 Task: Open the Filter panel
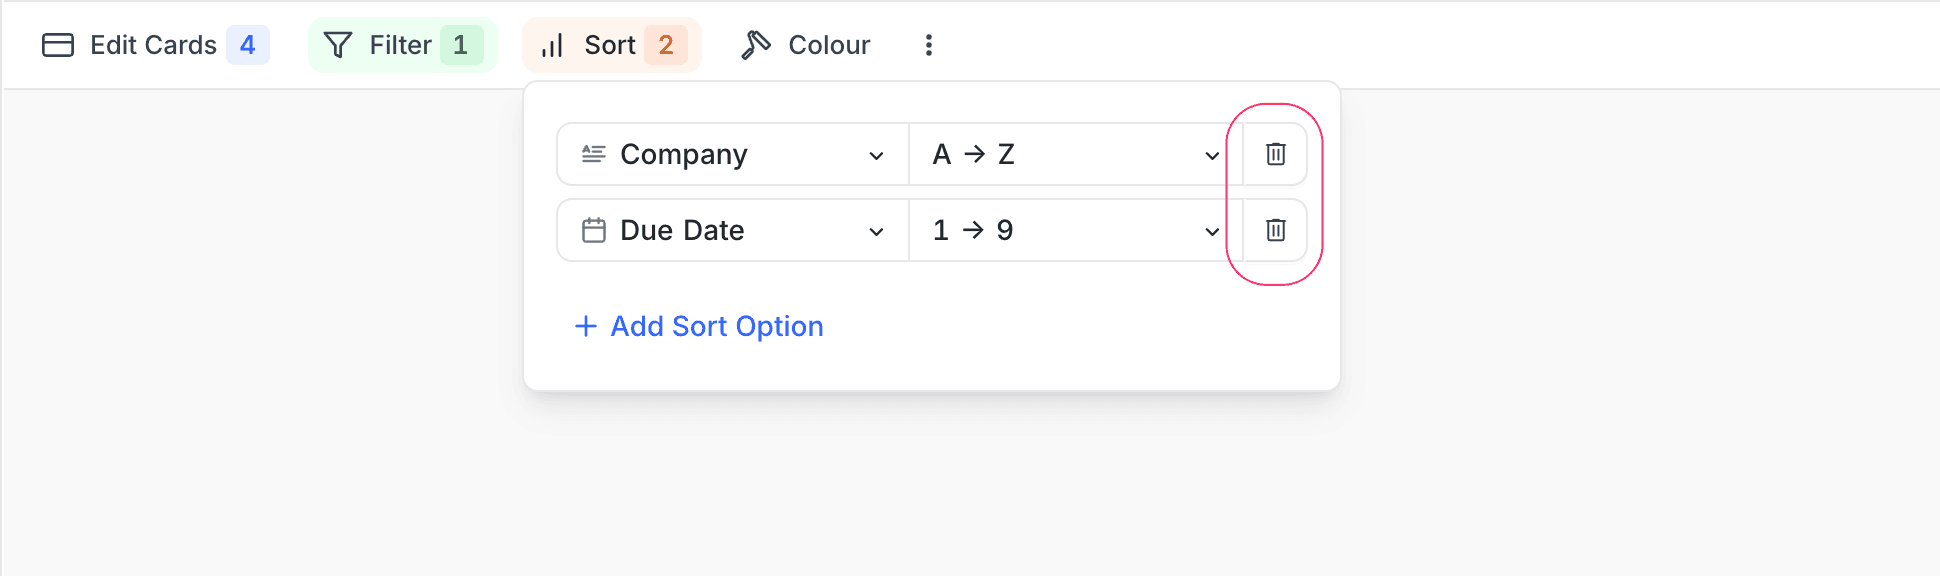[400, 45]
